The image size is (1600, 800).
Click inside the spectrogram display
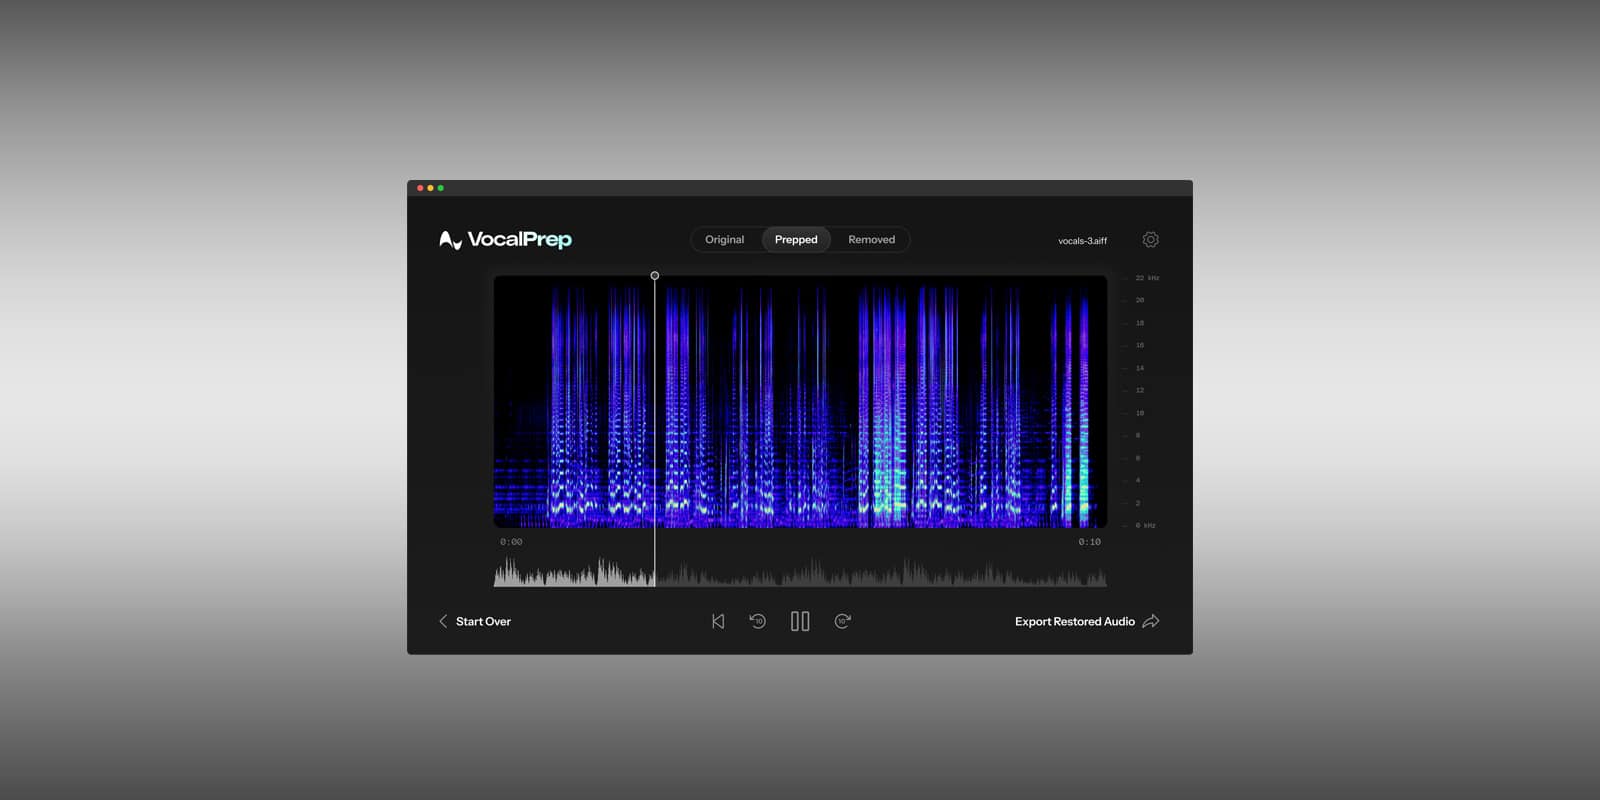click(800, 402)
